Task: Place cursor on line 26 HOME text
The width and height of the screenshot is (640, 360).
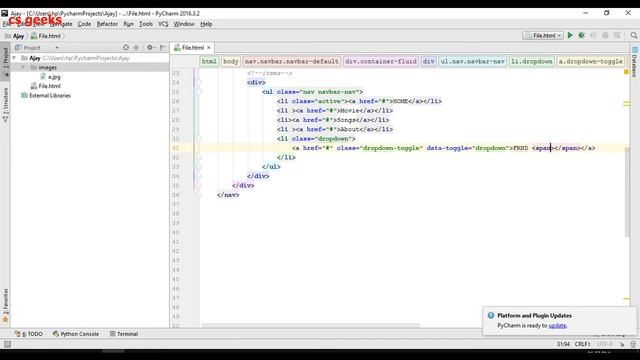Action: pos(400,101)
